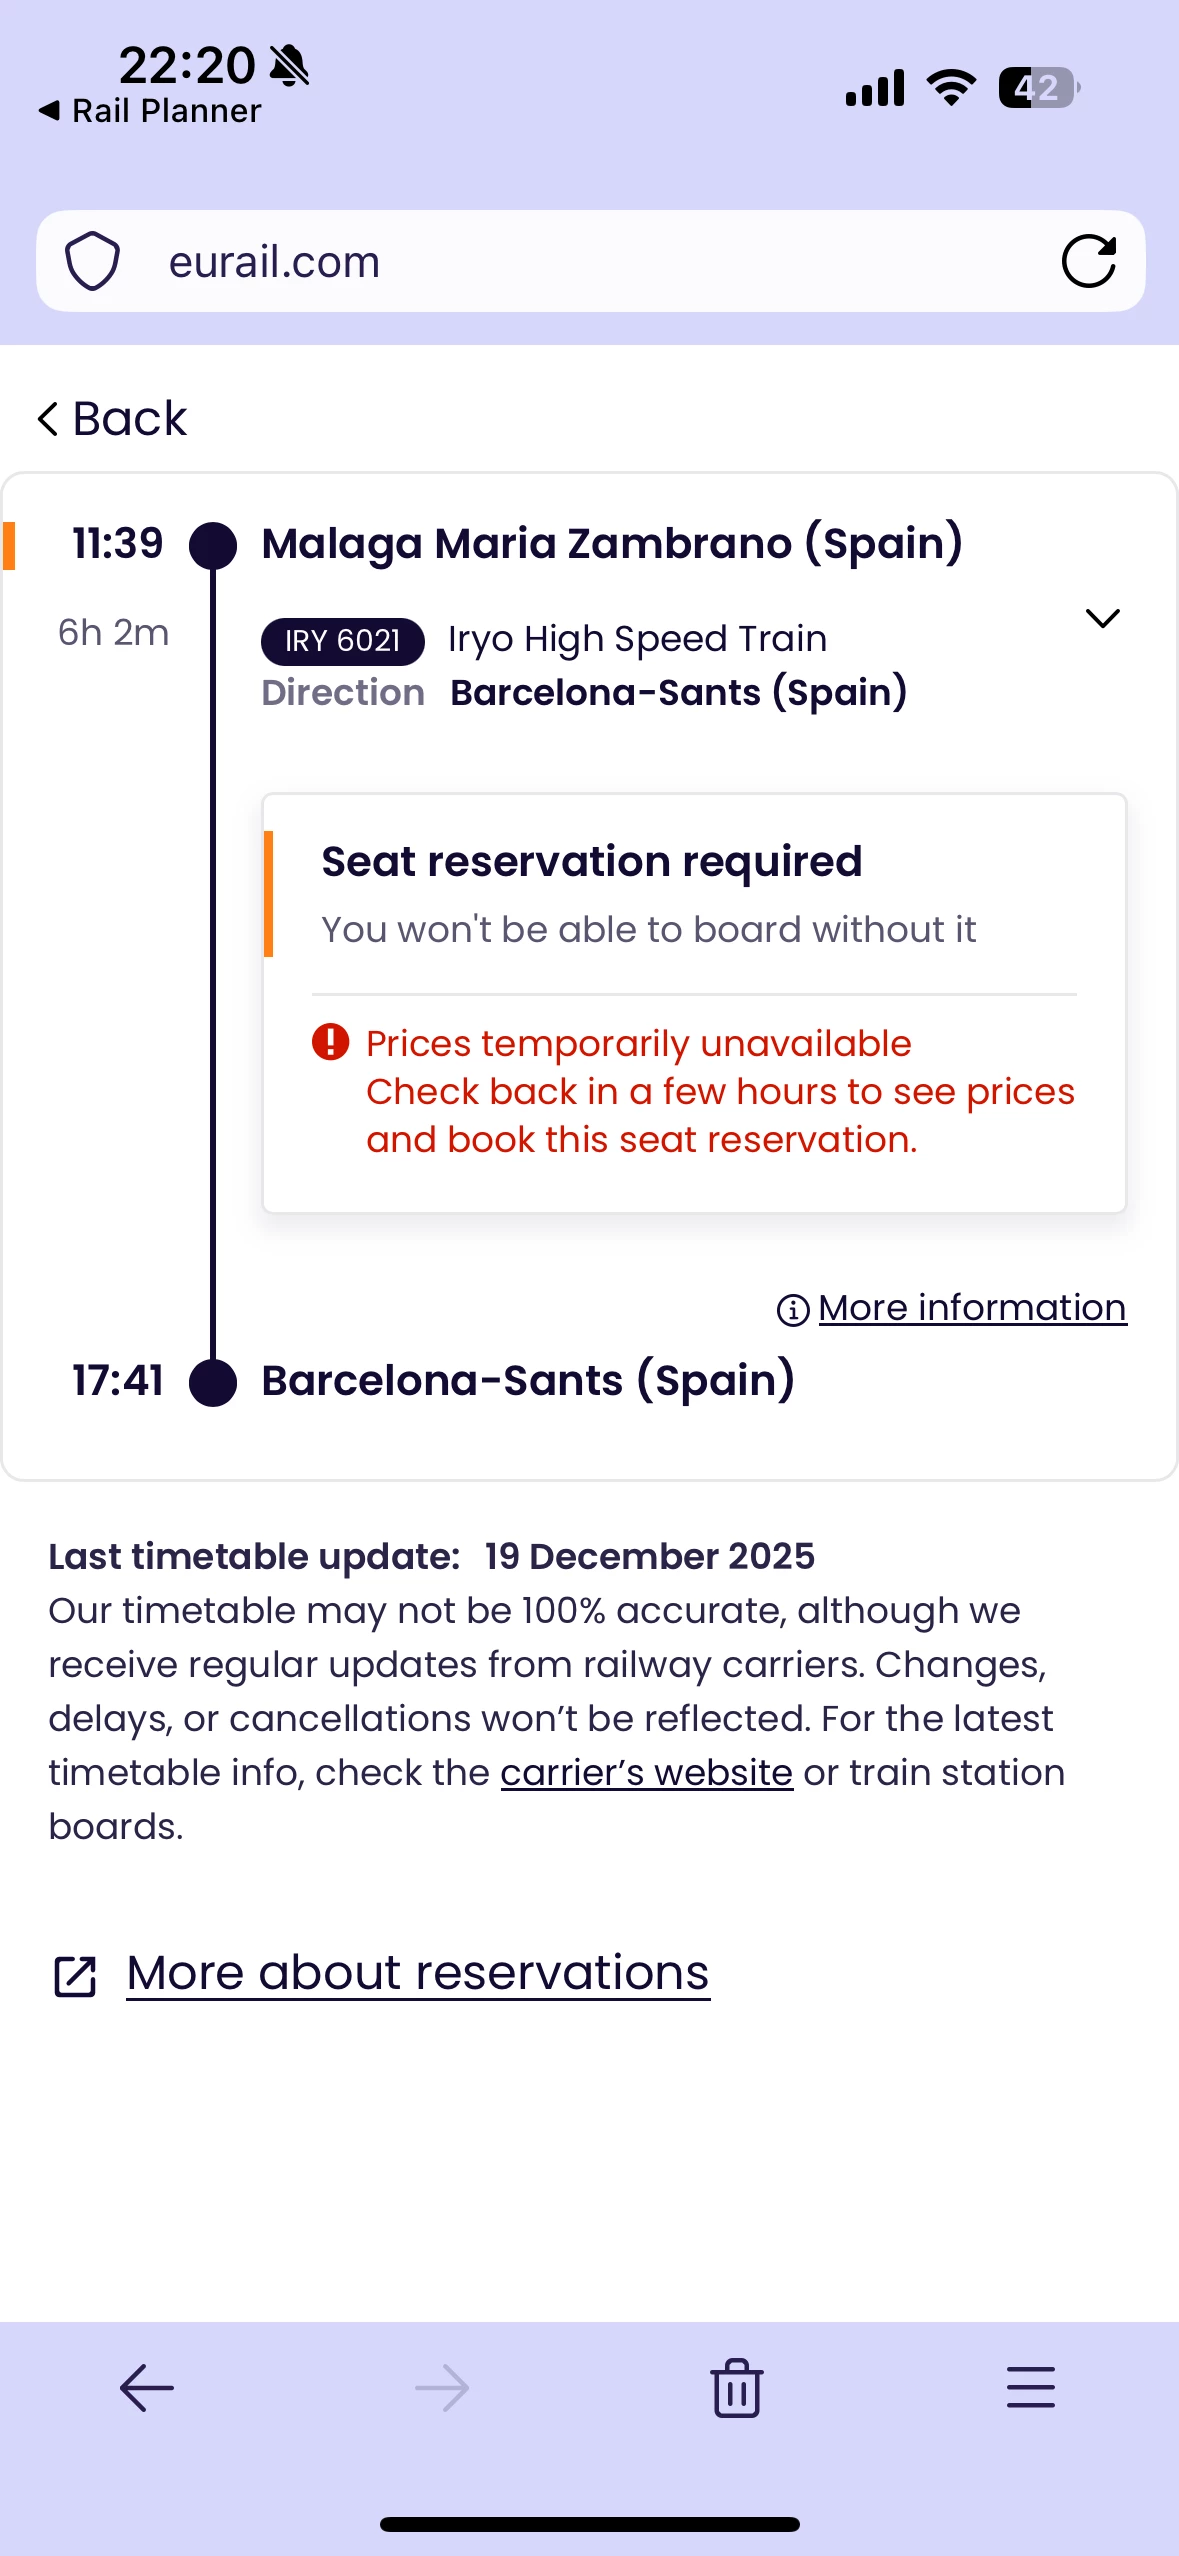Viewport: 1179px width, 2556px height.
Task: Expand the Iryo train details chevron
Action: pyautogui.click(x=1102, y=618)
